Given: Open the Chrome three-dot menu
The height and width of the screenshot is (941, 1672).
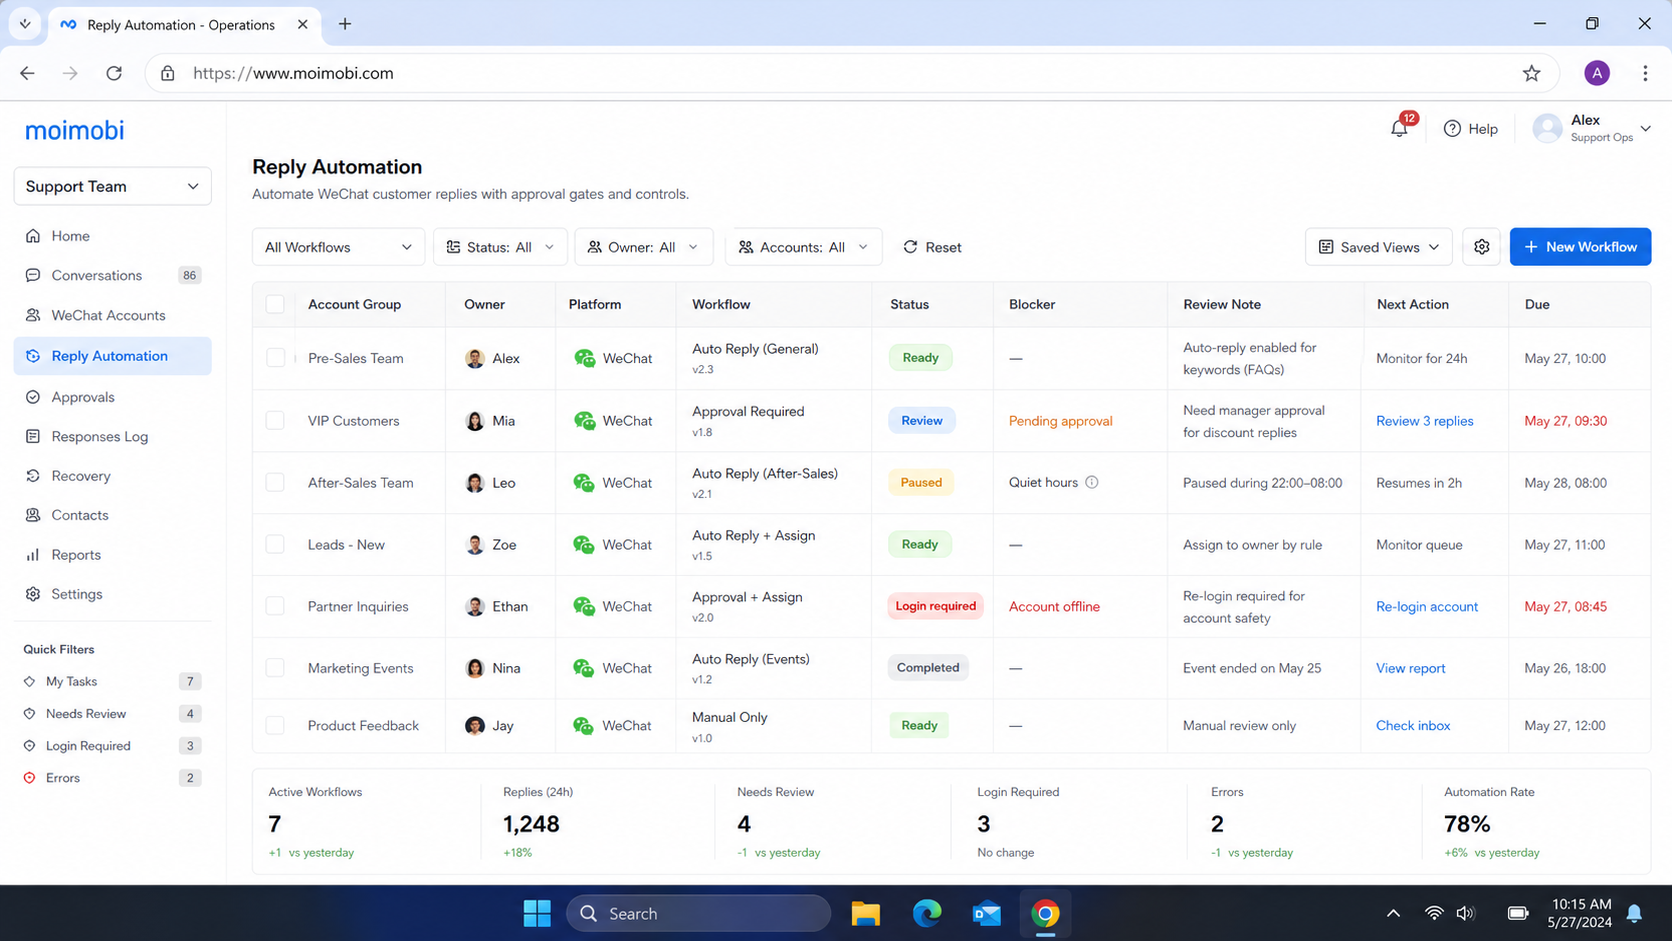Looking at the screenshot, I should tap(1645, 73).
